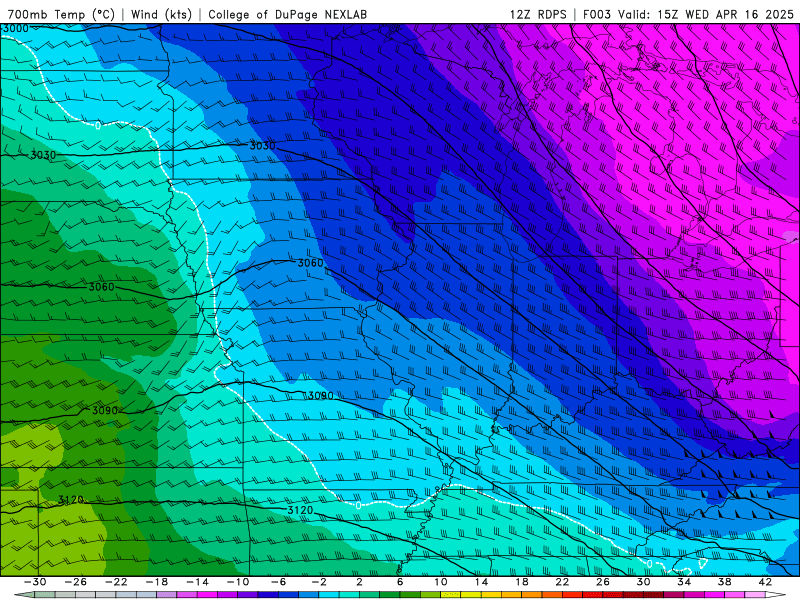Click the 3120 contour label in green shading
800x600 pixels.
pos(70,499)
